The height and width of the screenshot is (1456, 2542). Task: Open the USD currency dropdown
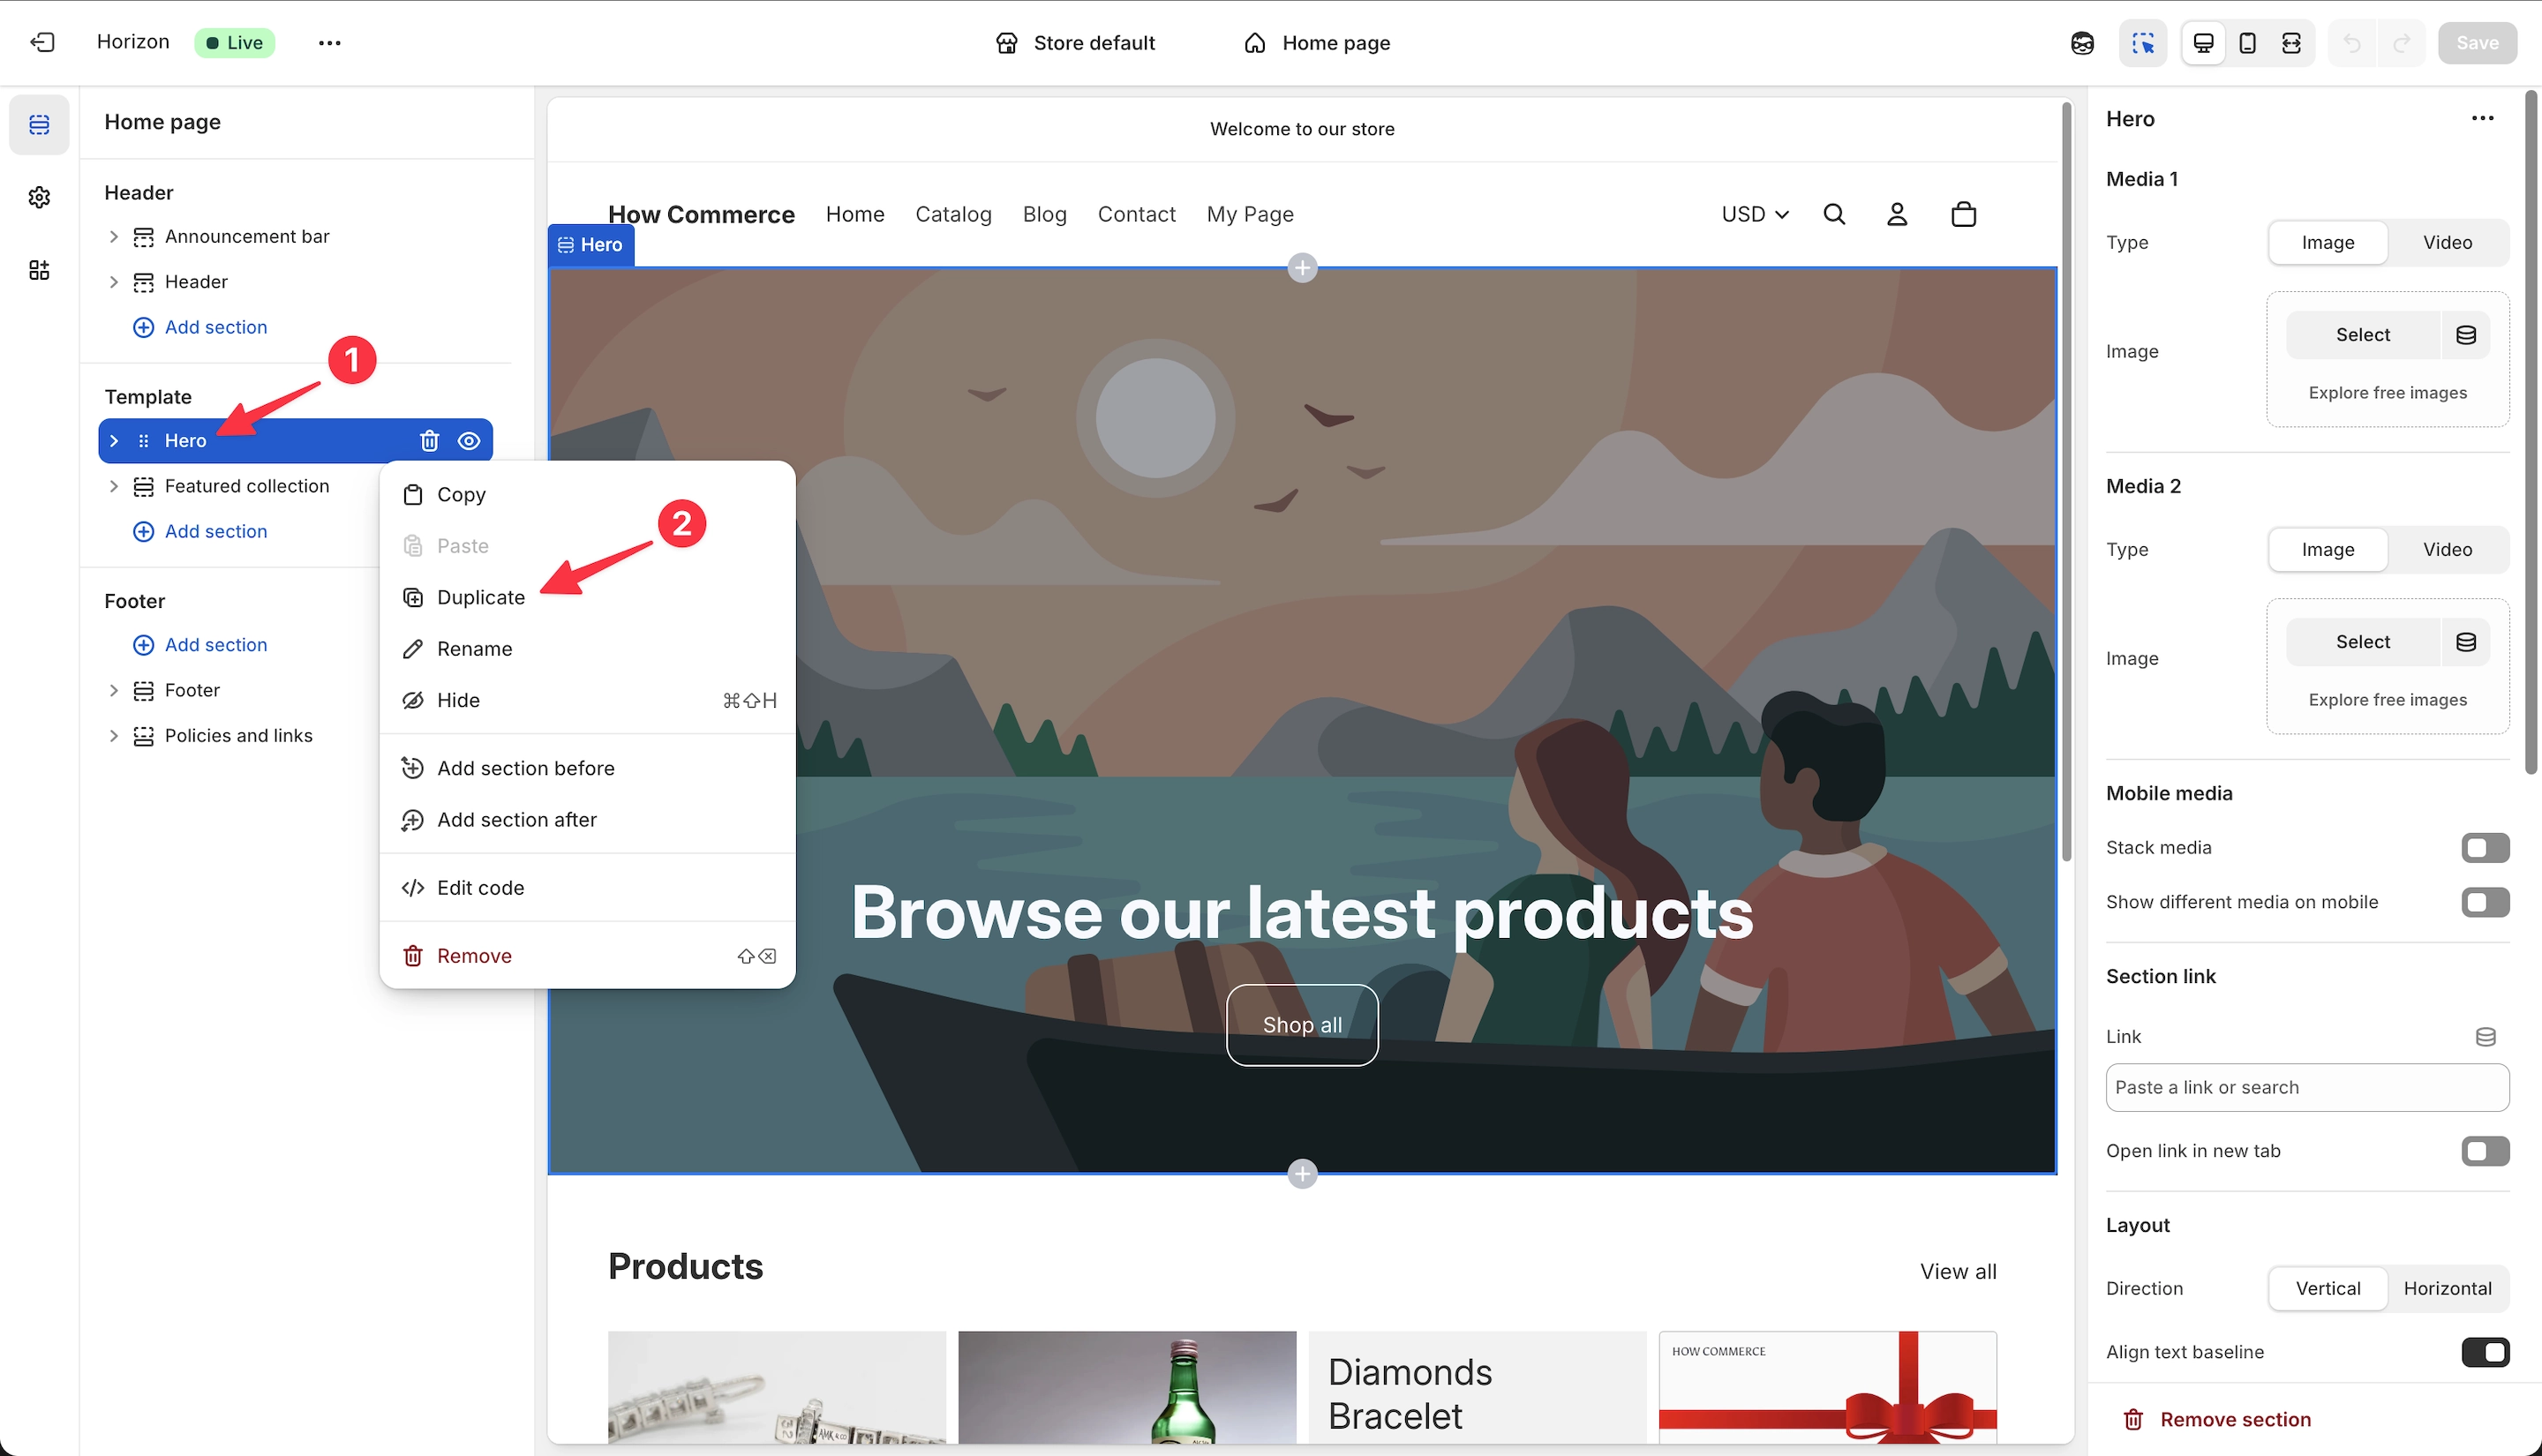[1755, 214]
